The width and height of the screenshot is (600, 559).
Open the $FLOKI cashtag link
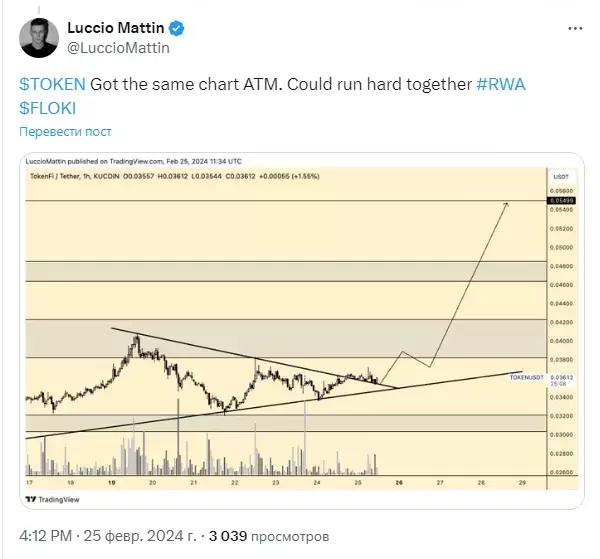point(47,108)
